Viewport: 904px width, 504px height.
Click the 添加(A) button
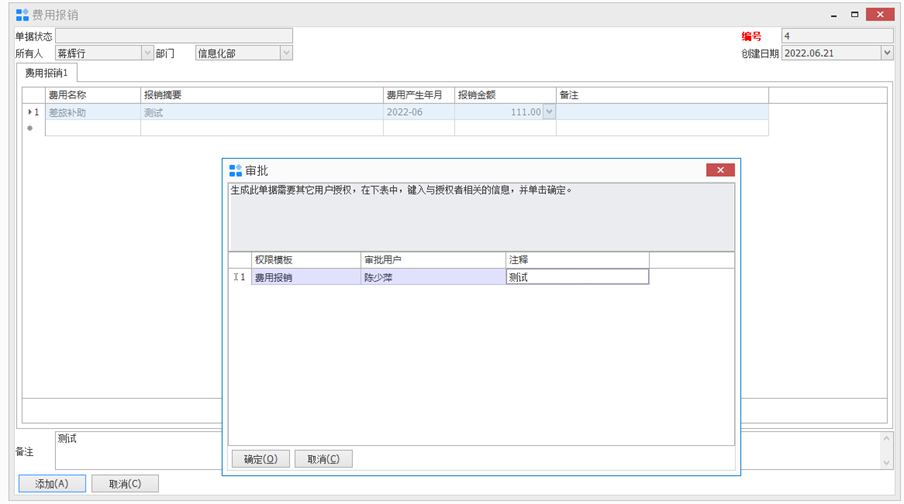pos(52,484)
